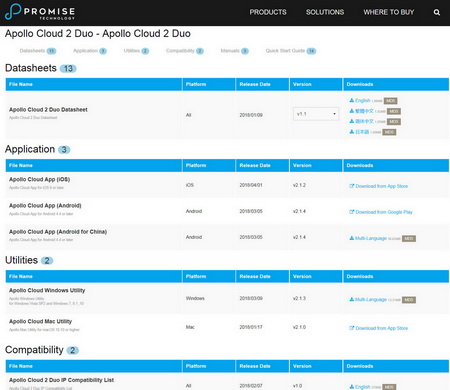The image size is (450, 390).
Task: Click MD5 button beside 日本語 datasheet
Action: [x=389, y=132]
